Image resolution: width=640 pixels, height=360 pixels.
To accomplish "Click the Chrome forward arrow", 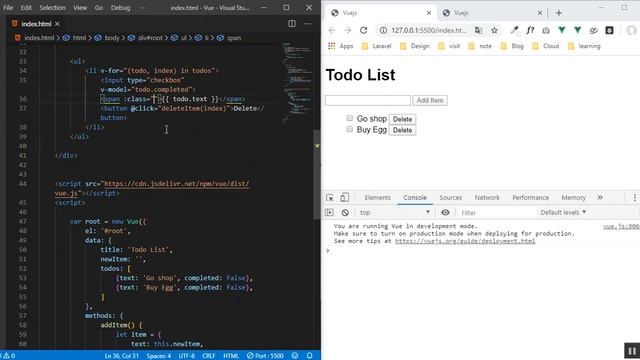I will pos(347,30).
